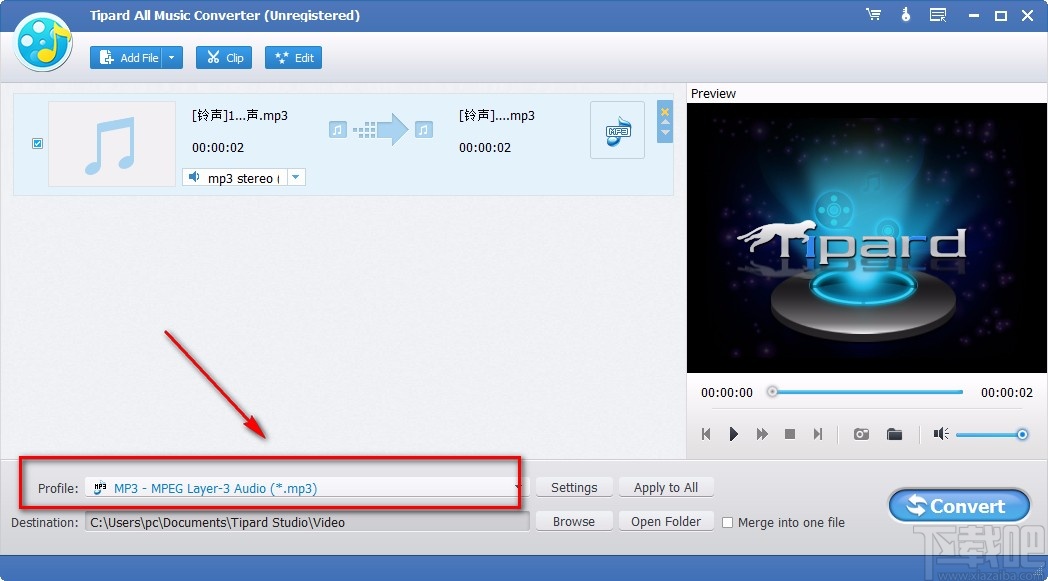Minimize the Tipard window
1048x581 pixels.
click(973, 15)
